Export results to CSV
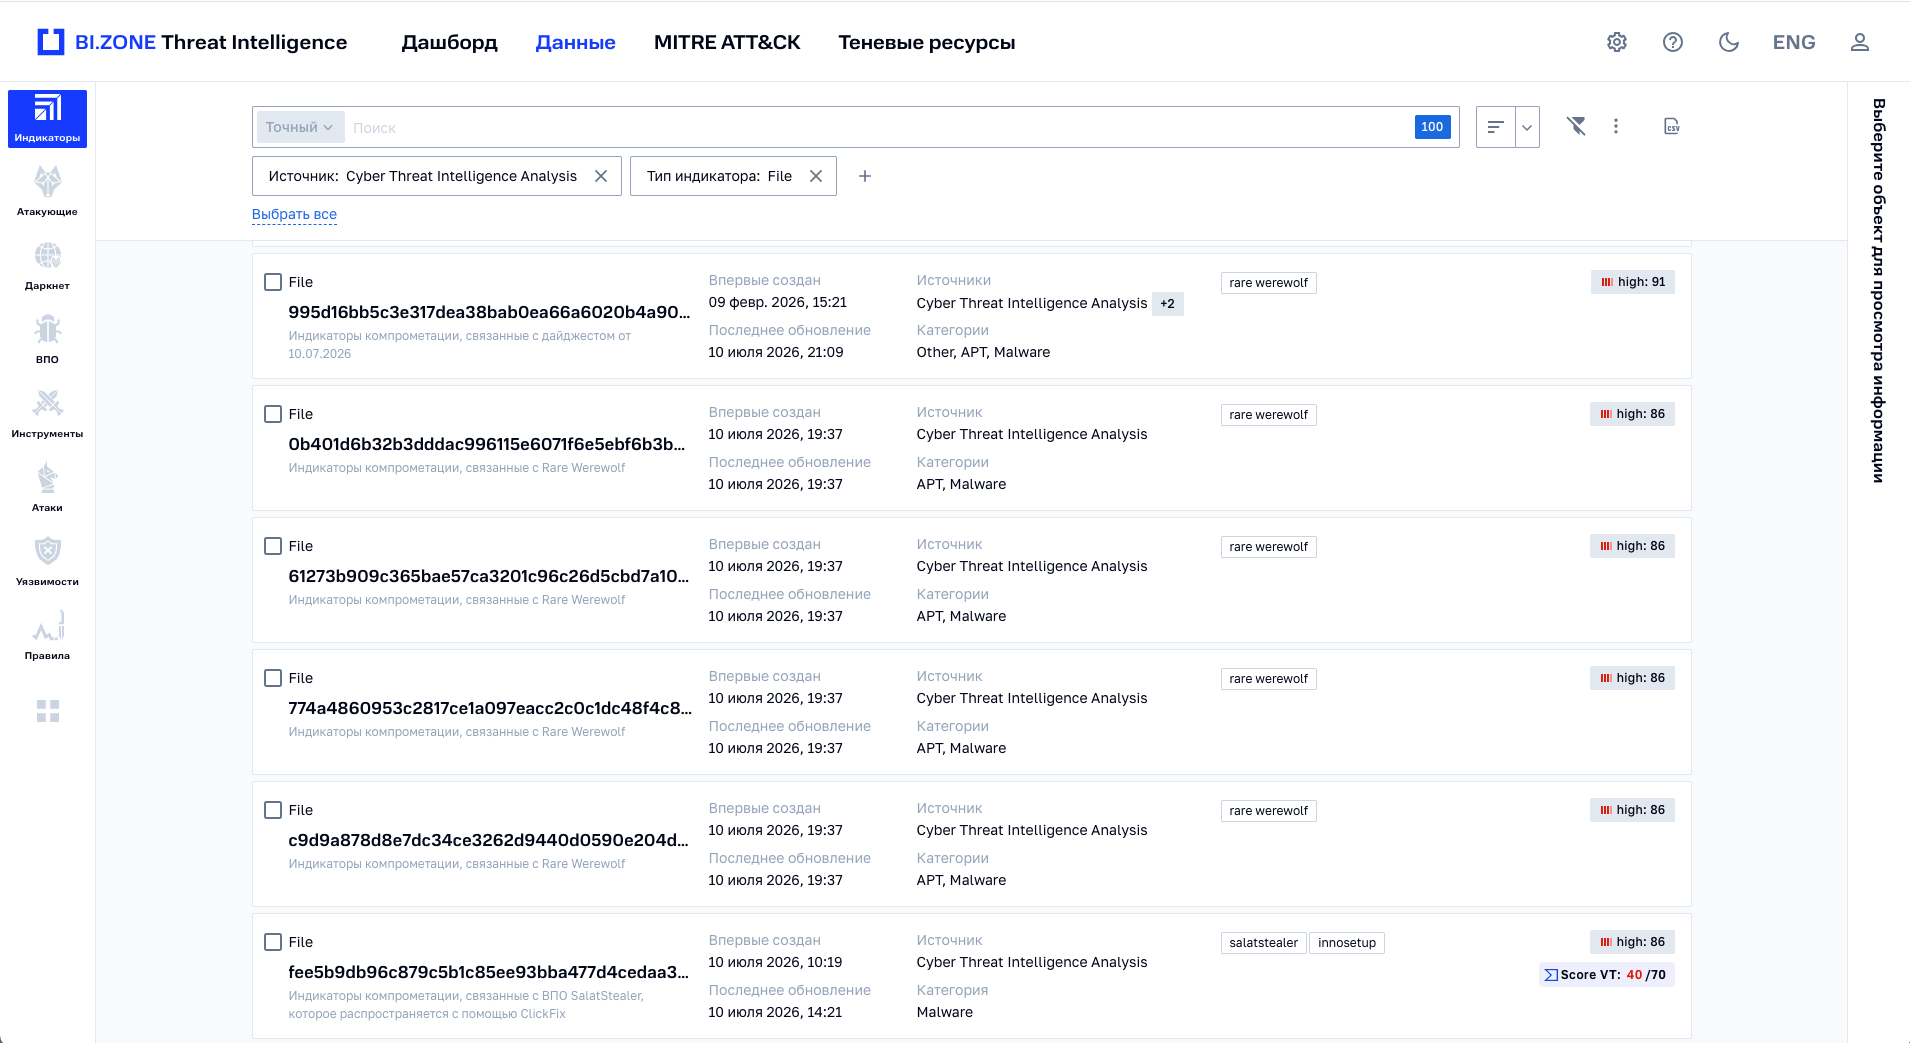The height and width of the screenshot is (1043, 1910). click(x=1672, y=126)
